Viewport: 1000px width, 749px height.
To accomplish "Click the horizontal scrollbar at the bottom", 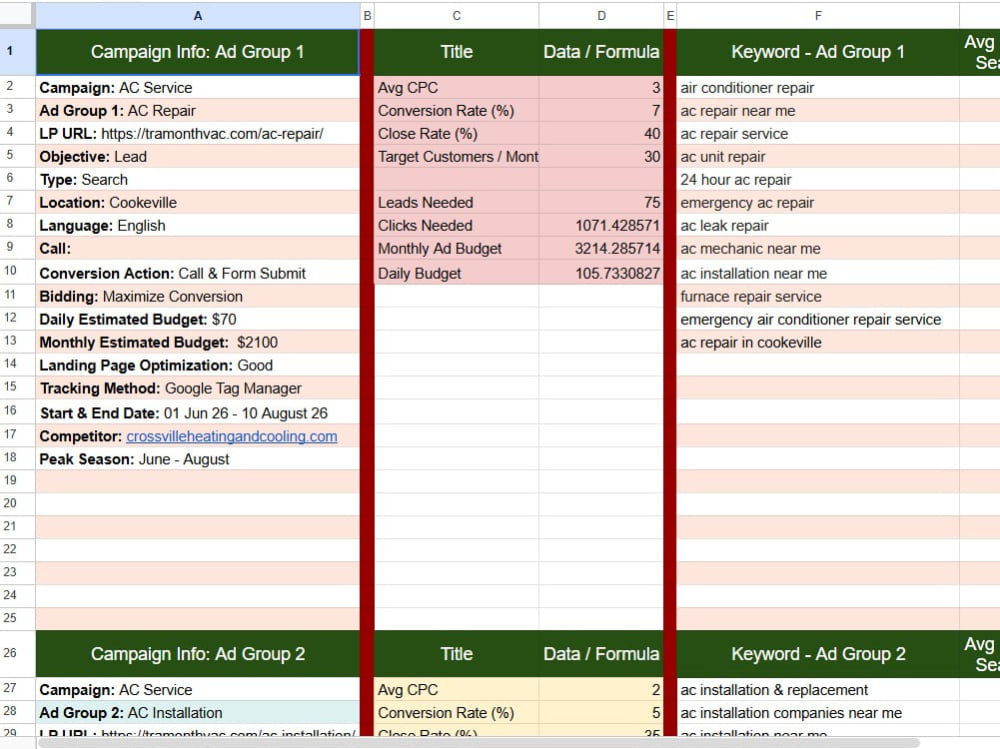I will click(478, 743).
